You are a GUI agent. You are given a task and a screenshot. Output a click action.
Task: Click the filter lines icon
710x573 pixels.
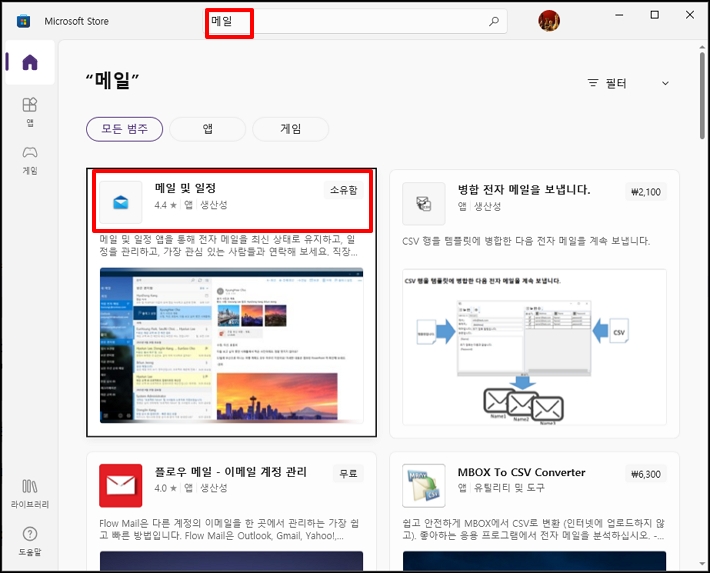click(x=593, y=83)
